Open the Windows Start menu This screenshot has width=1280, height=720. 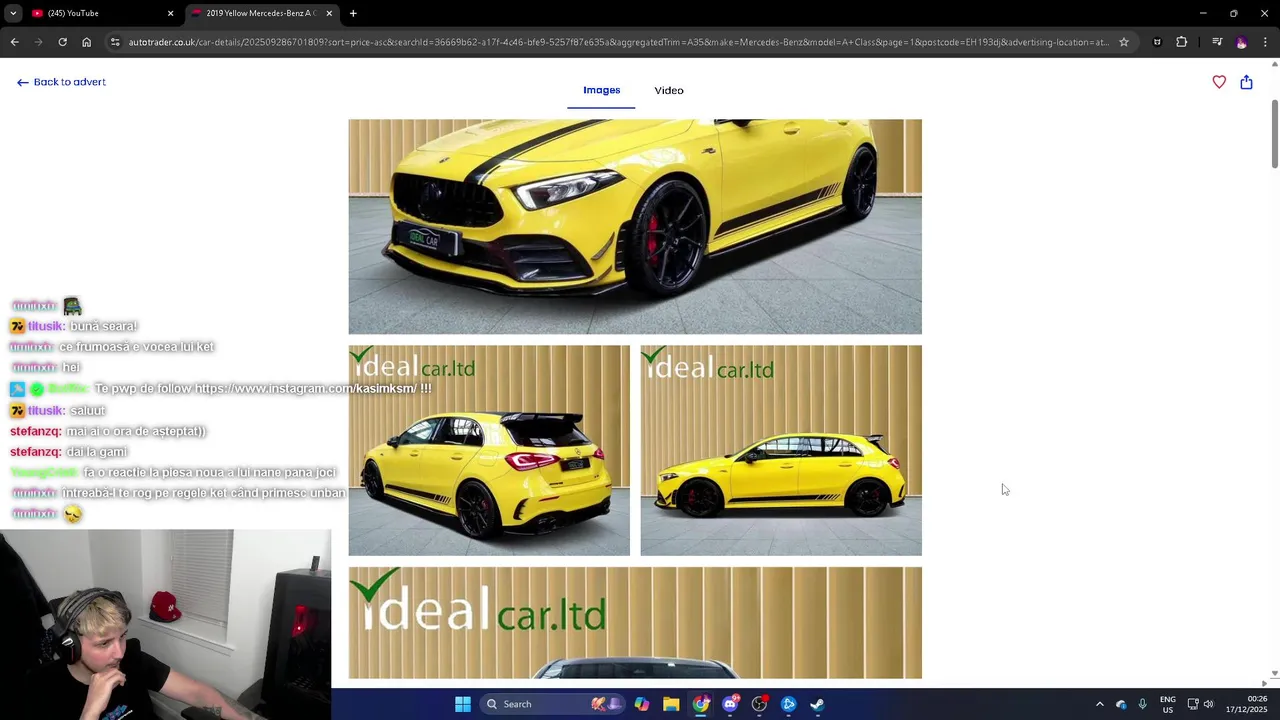(462, 704)
